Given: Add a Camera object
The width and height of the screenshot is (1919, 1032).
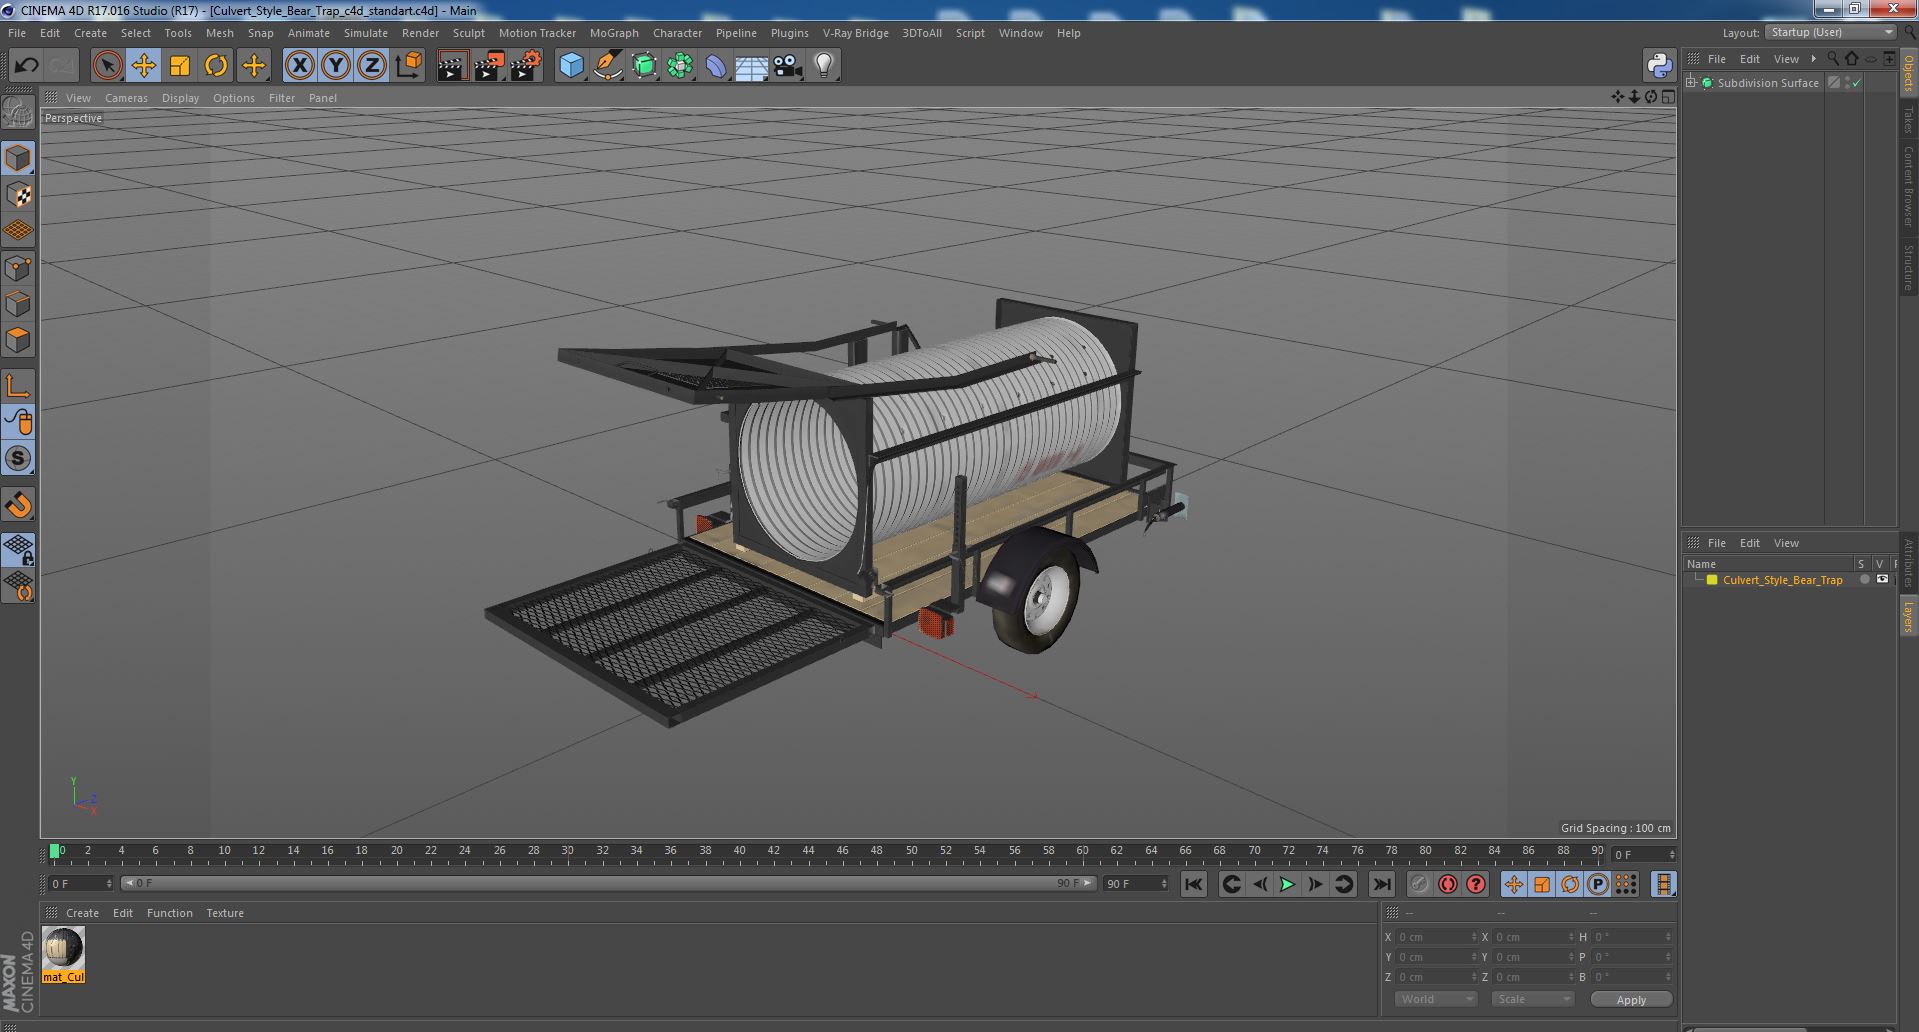Looking at the screenshot, I should tap(787, 66).
